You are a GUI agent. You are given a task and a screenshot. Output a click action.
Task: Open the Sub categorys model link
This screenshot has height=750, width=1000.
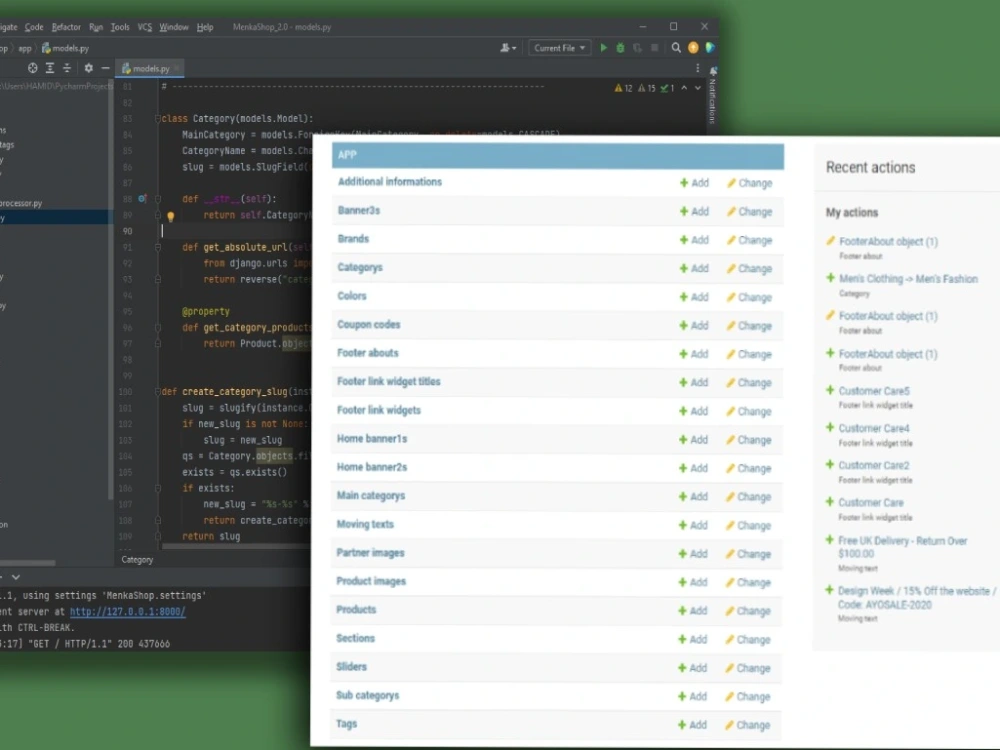point(367,695)
